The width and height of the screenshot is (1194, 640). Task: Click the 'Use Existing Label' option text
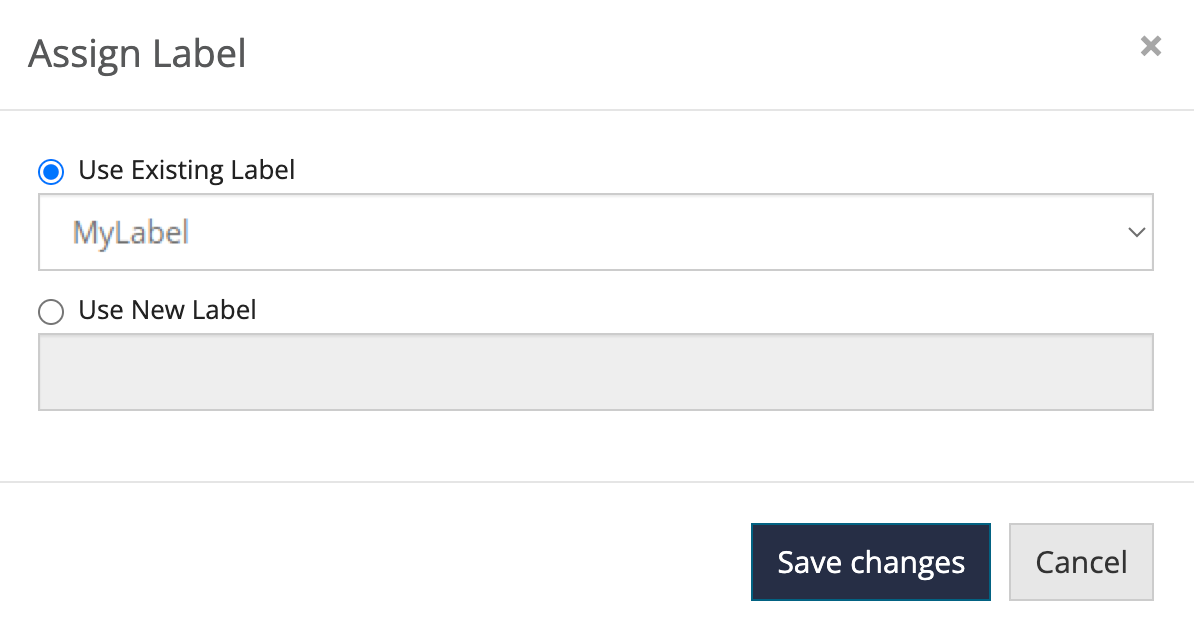tap(186, 171)
